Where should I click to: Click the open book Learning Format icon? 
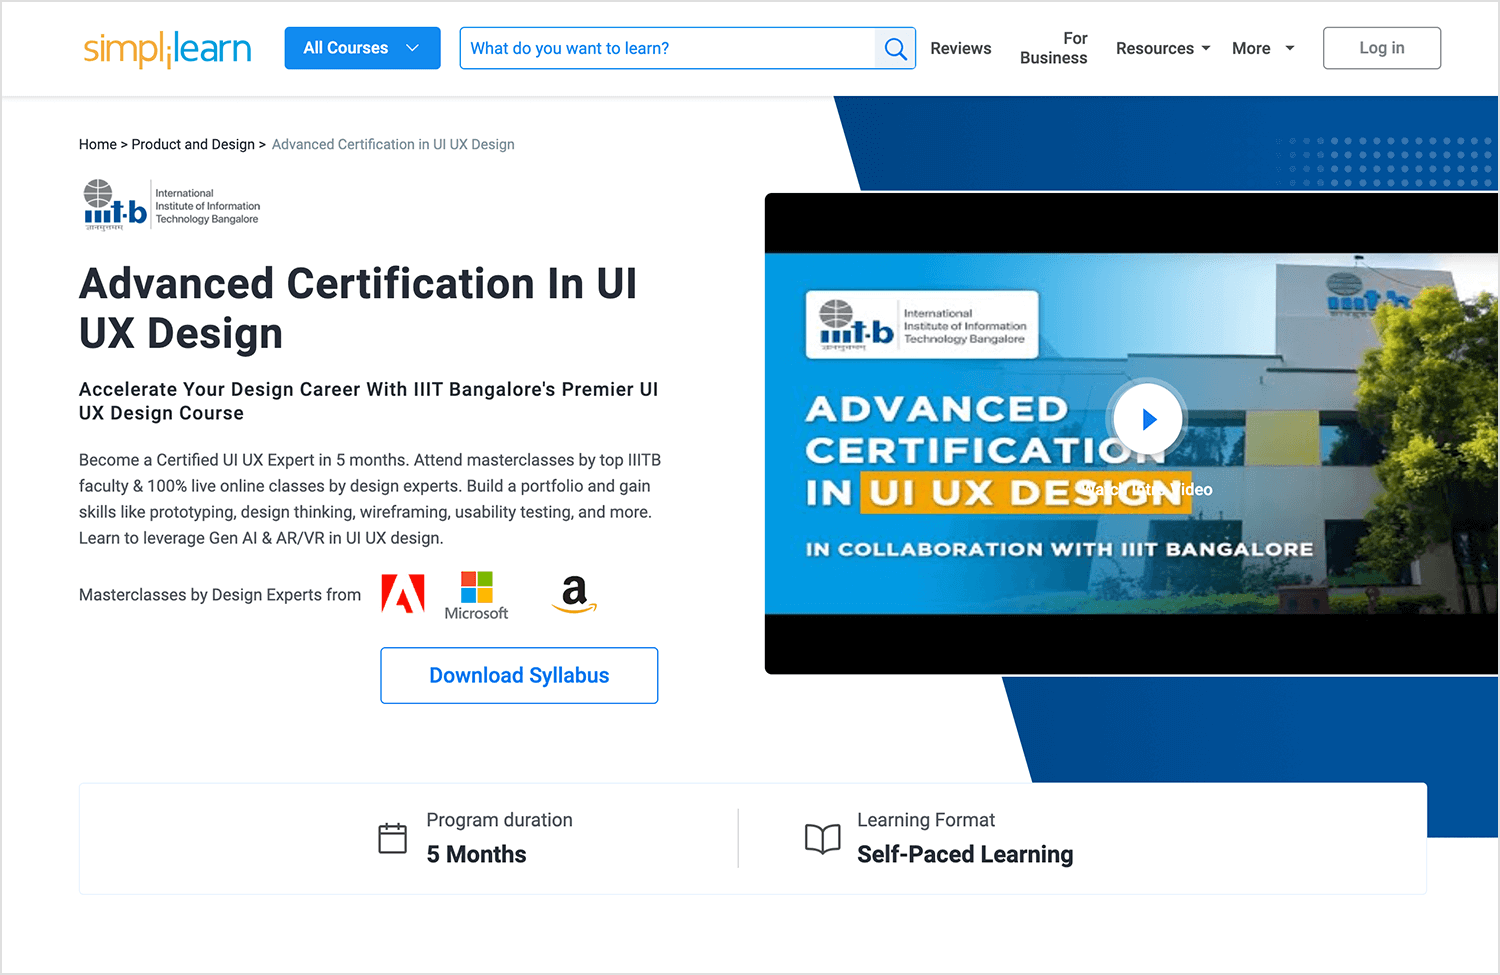pyautogui.click(x=823, y=839)
